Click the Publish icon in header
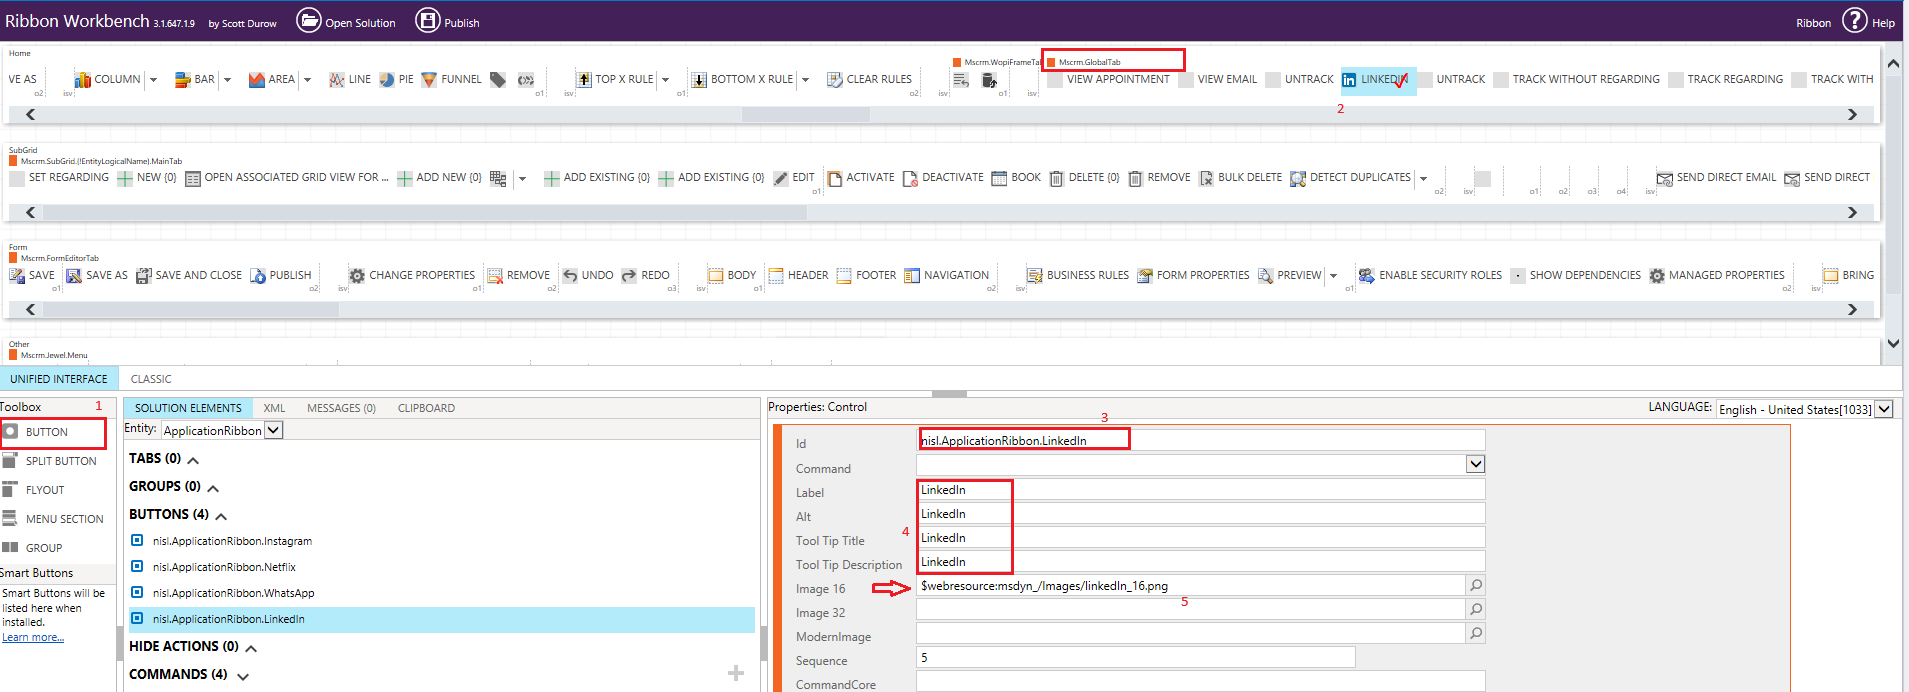Viewport: 1909px width, 692px height. click(x=428, y=21)
